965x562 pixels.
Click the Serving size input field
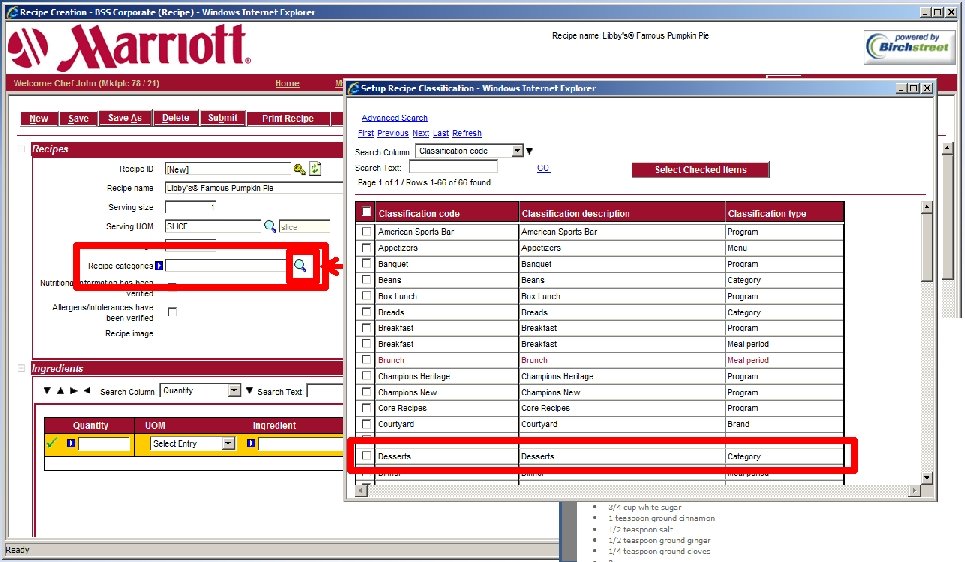190,207
